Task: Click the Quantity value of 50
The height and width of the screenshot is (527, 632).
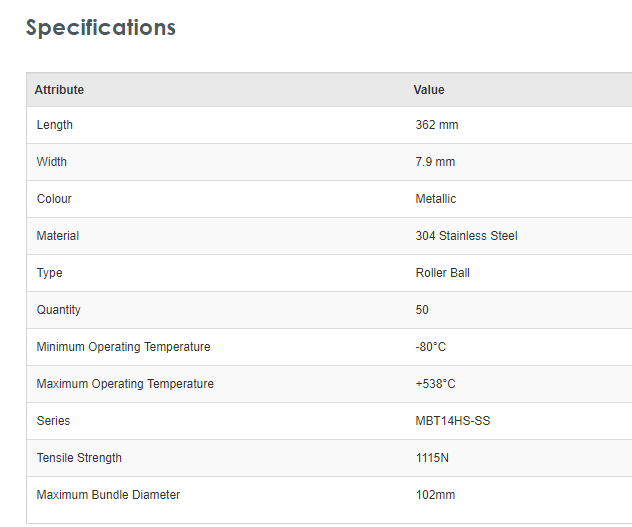Action: (422, 310)
